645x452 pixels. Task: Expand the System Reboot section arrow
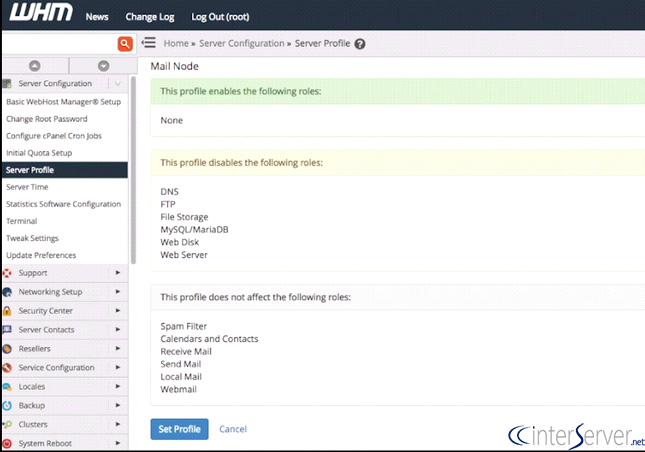click(x=118, y=443)
